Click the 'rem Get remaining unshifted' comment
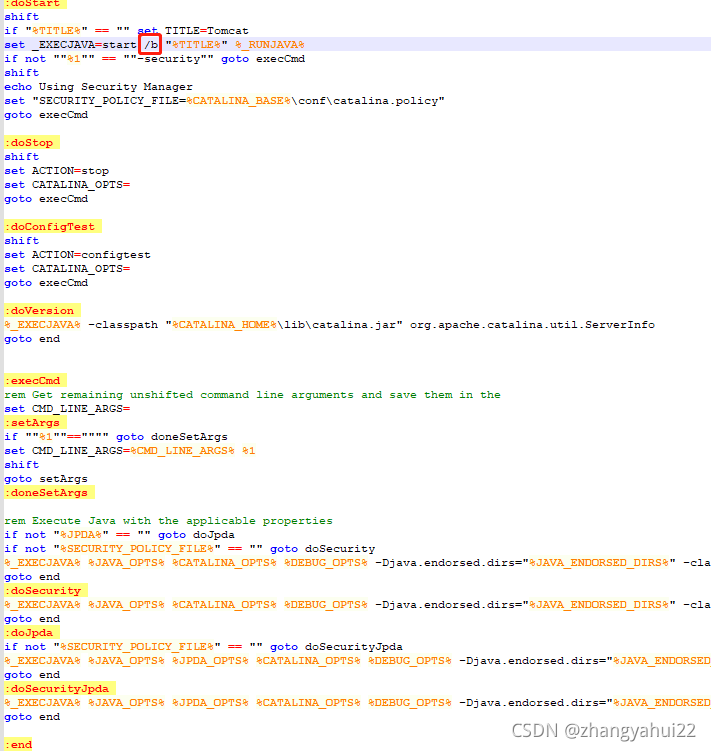This screenshot has width=711, height=751. [x=252, y=395]
